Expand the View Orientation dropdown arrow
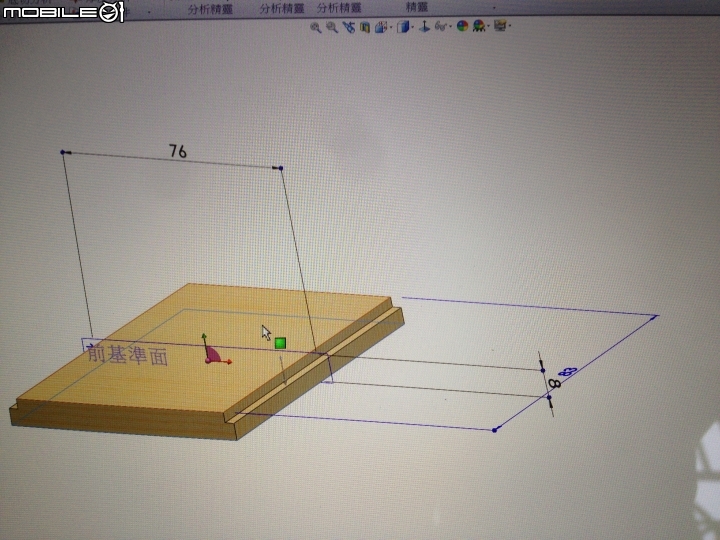720x540 pixels. point(391,27)
